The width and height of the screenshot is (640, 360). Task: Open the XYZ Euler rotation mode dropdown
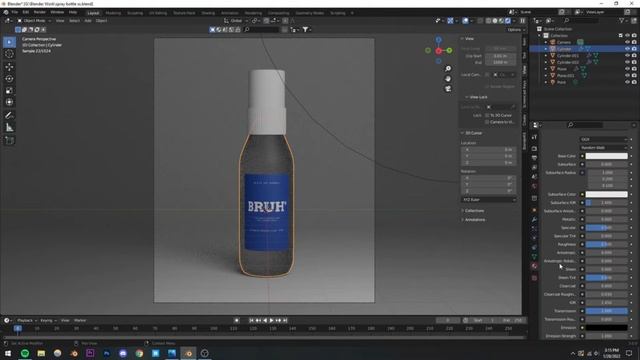pyautogui.click(x=489, y=200)
